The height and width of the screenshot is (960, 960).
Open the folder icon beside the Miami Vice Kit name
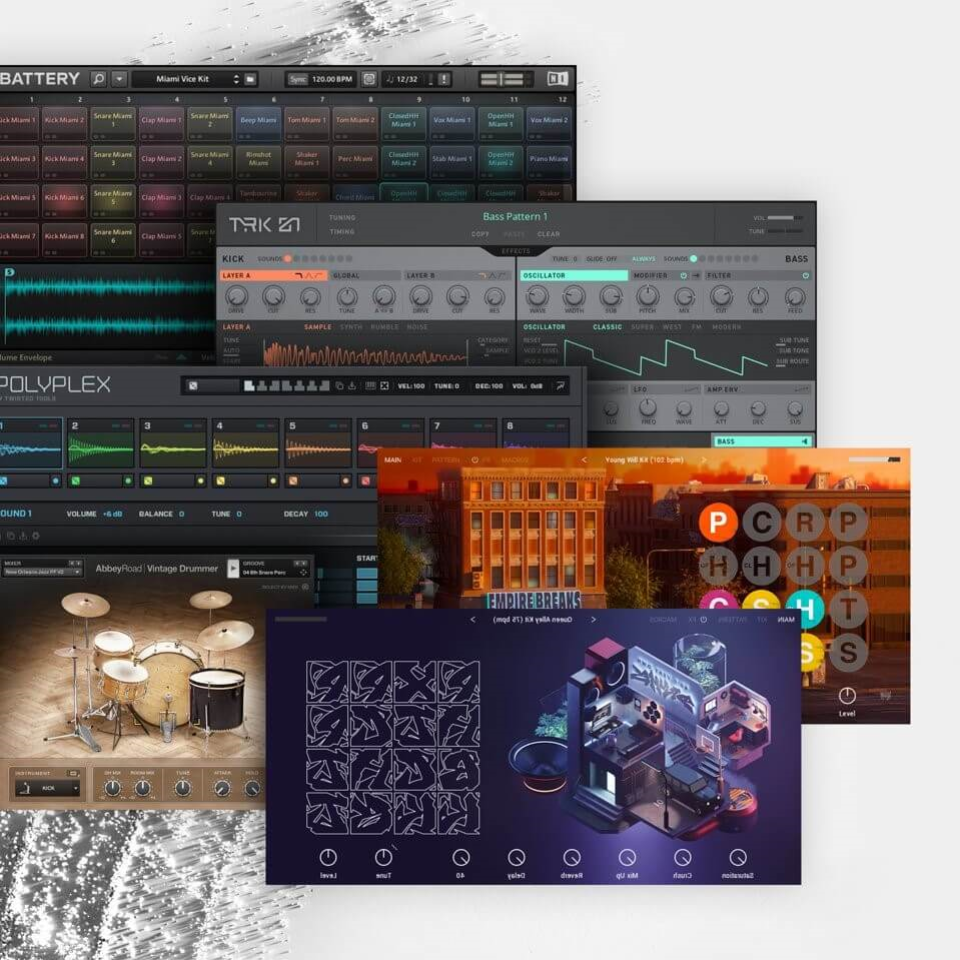pyautogui.click(x=249, y=77)
